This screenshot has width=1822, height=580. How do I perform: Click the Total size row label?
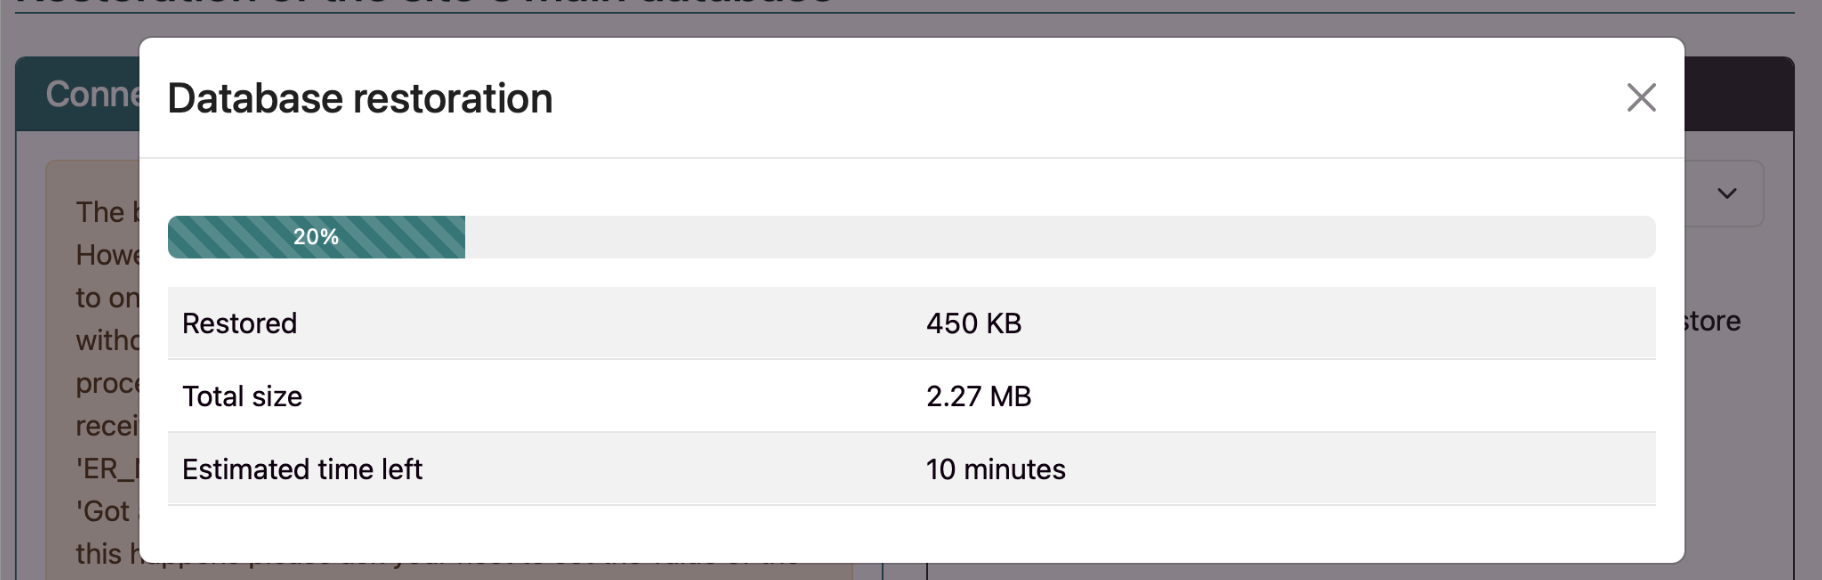pos(242,396)
